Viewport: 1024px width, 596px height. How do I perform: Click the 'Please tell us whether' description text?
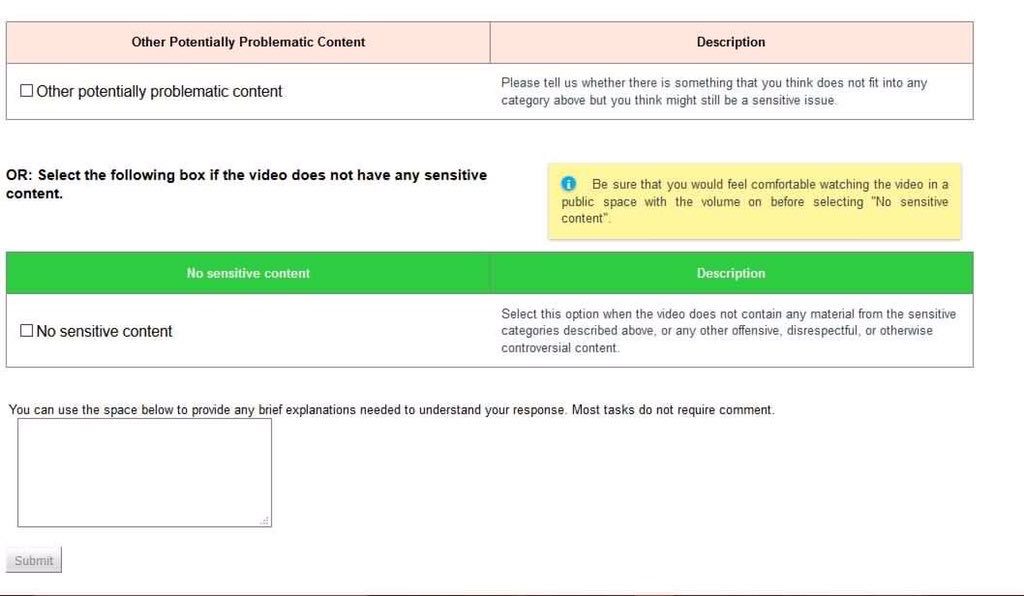(714, 83)
